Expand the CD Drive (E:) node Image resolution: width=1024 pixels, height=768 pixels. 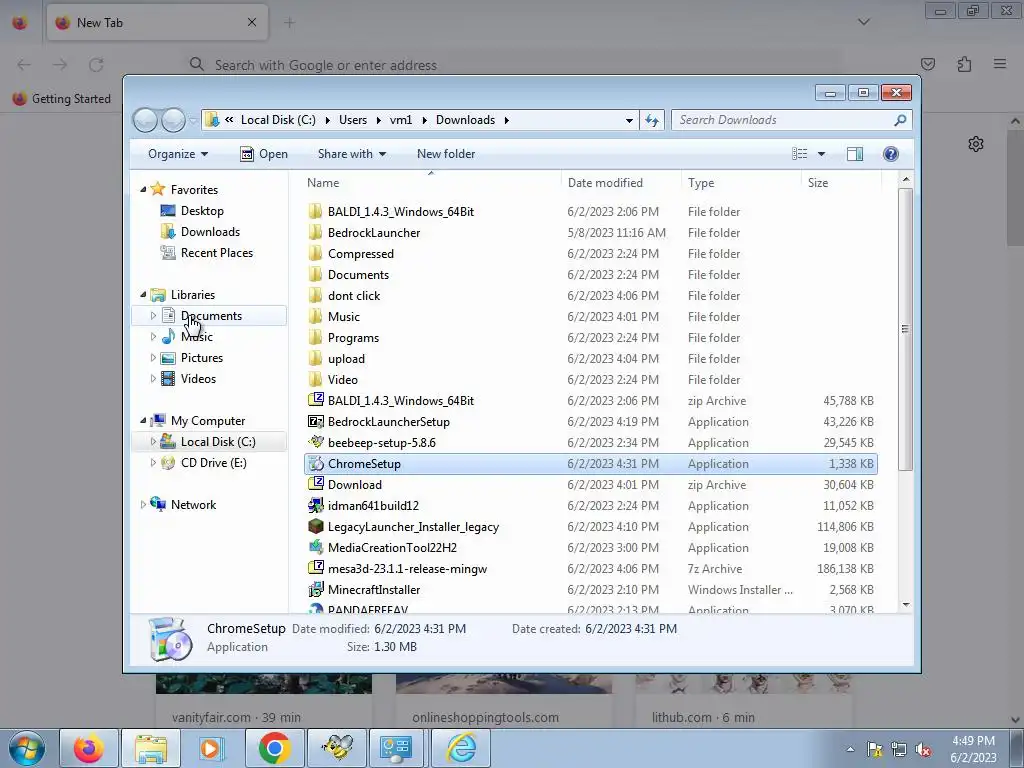coord(153,463)
